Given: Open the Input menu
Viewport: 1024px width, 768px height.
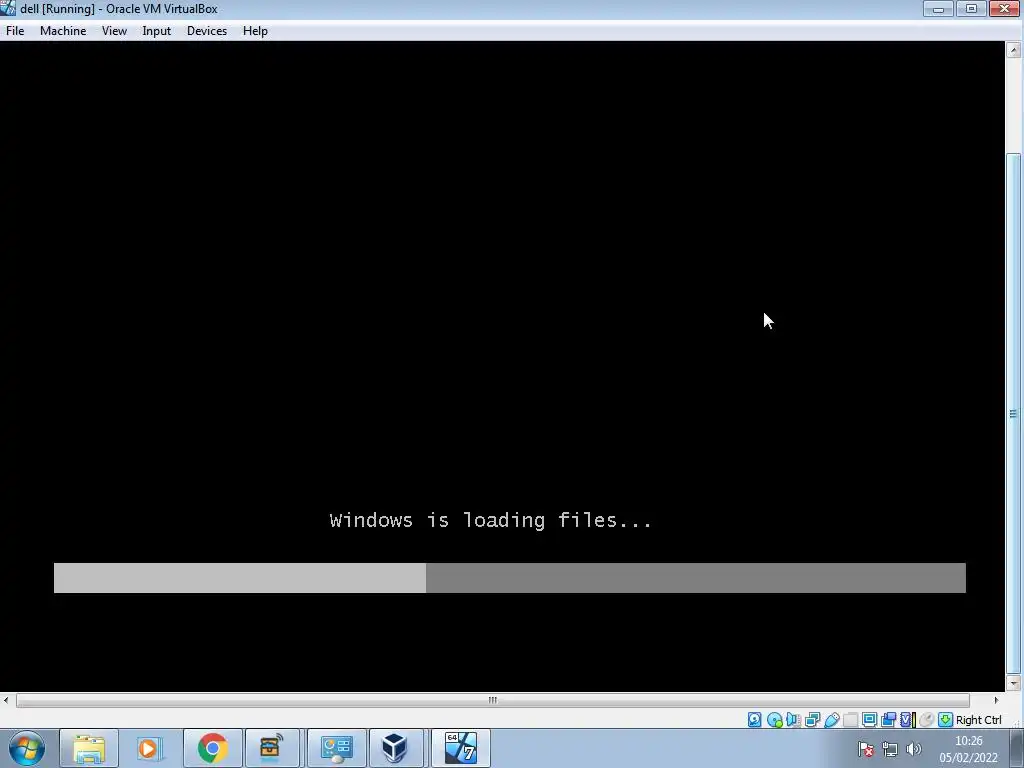Looking at the screenshot, I should [157, 31].
